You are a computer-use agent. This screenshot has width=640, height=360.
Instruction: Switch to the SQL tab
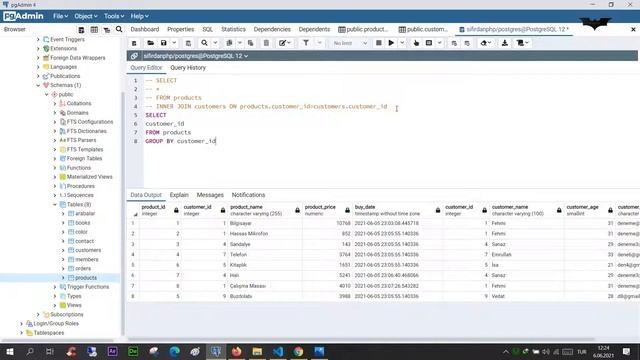pyautogui.click(x=207, y=29)
